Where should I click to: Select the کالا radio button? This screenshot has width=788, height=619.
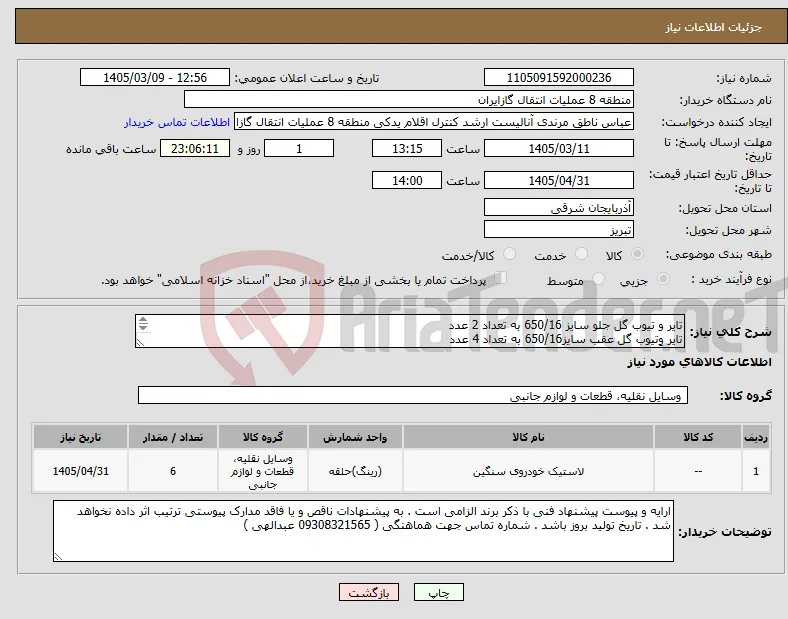[x=637, y=254]
